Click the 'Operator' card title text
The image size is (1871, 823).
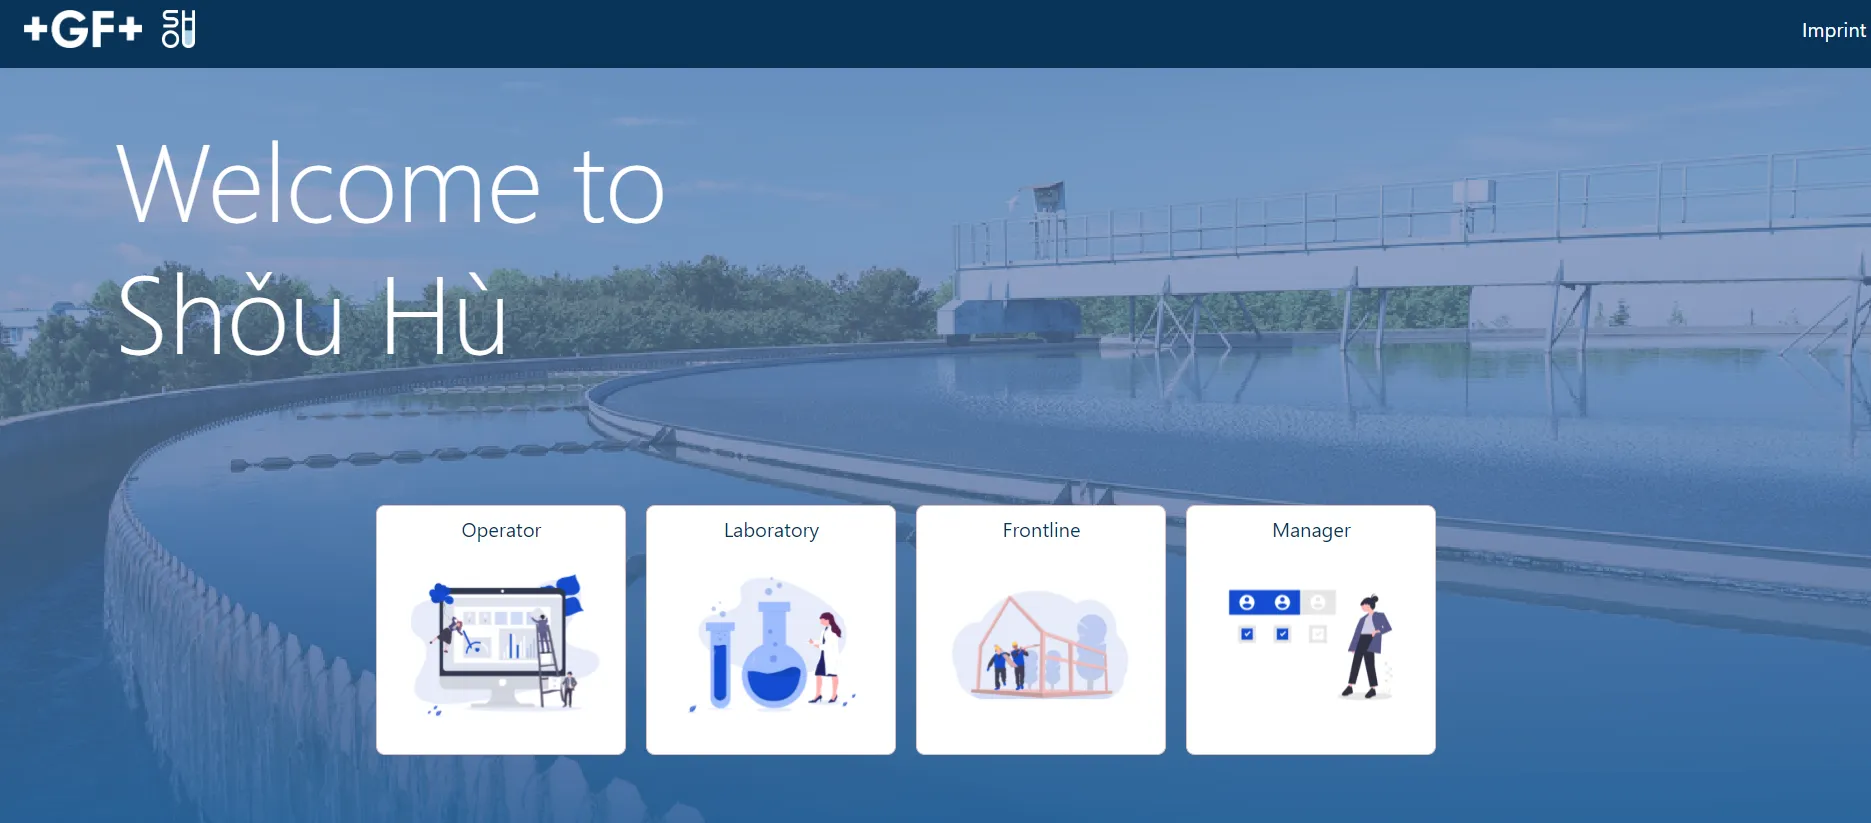(501, 530)
